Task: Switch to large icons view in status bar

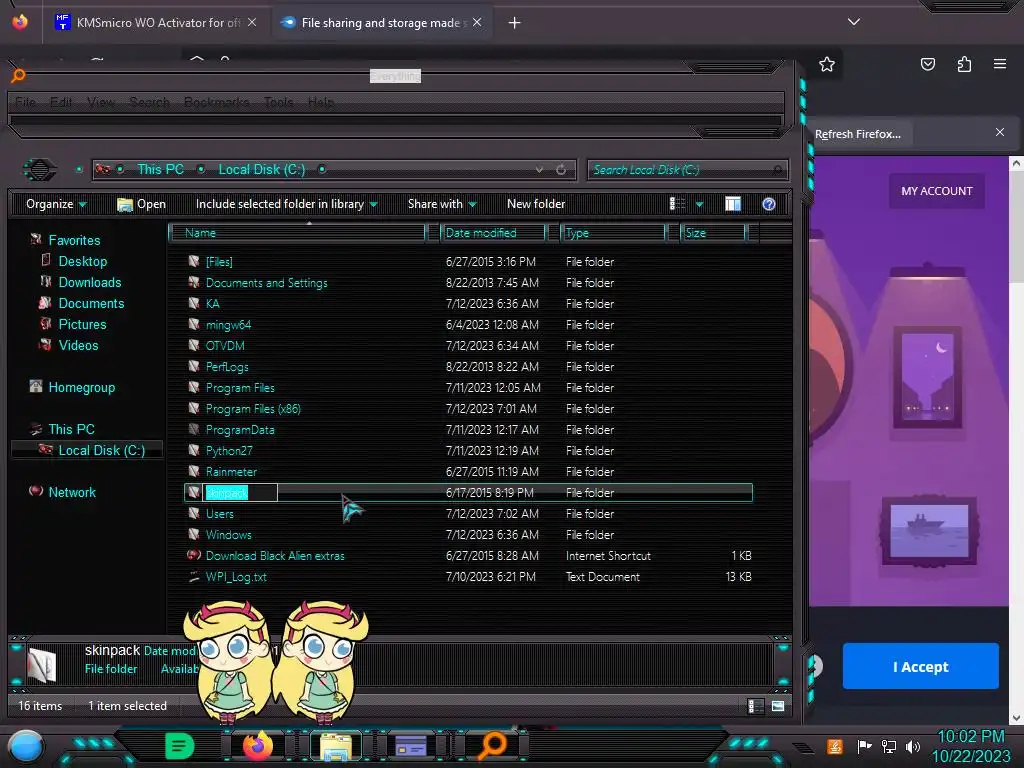Action: pos(778,706)
